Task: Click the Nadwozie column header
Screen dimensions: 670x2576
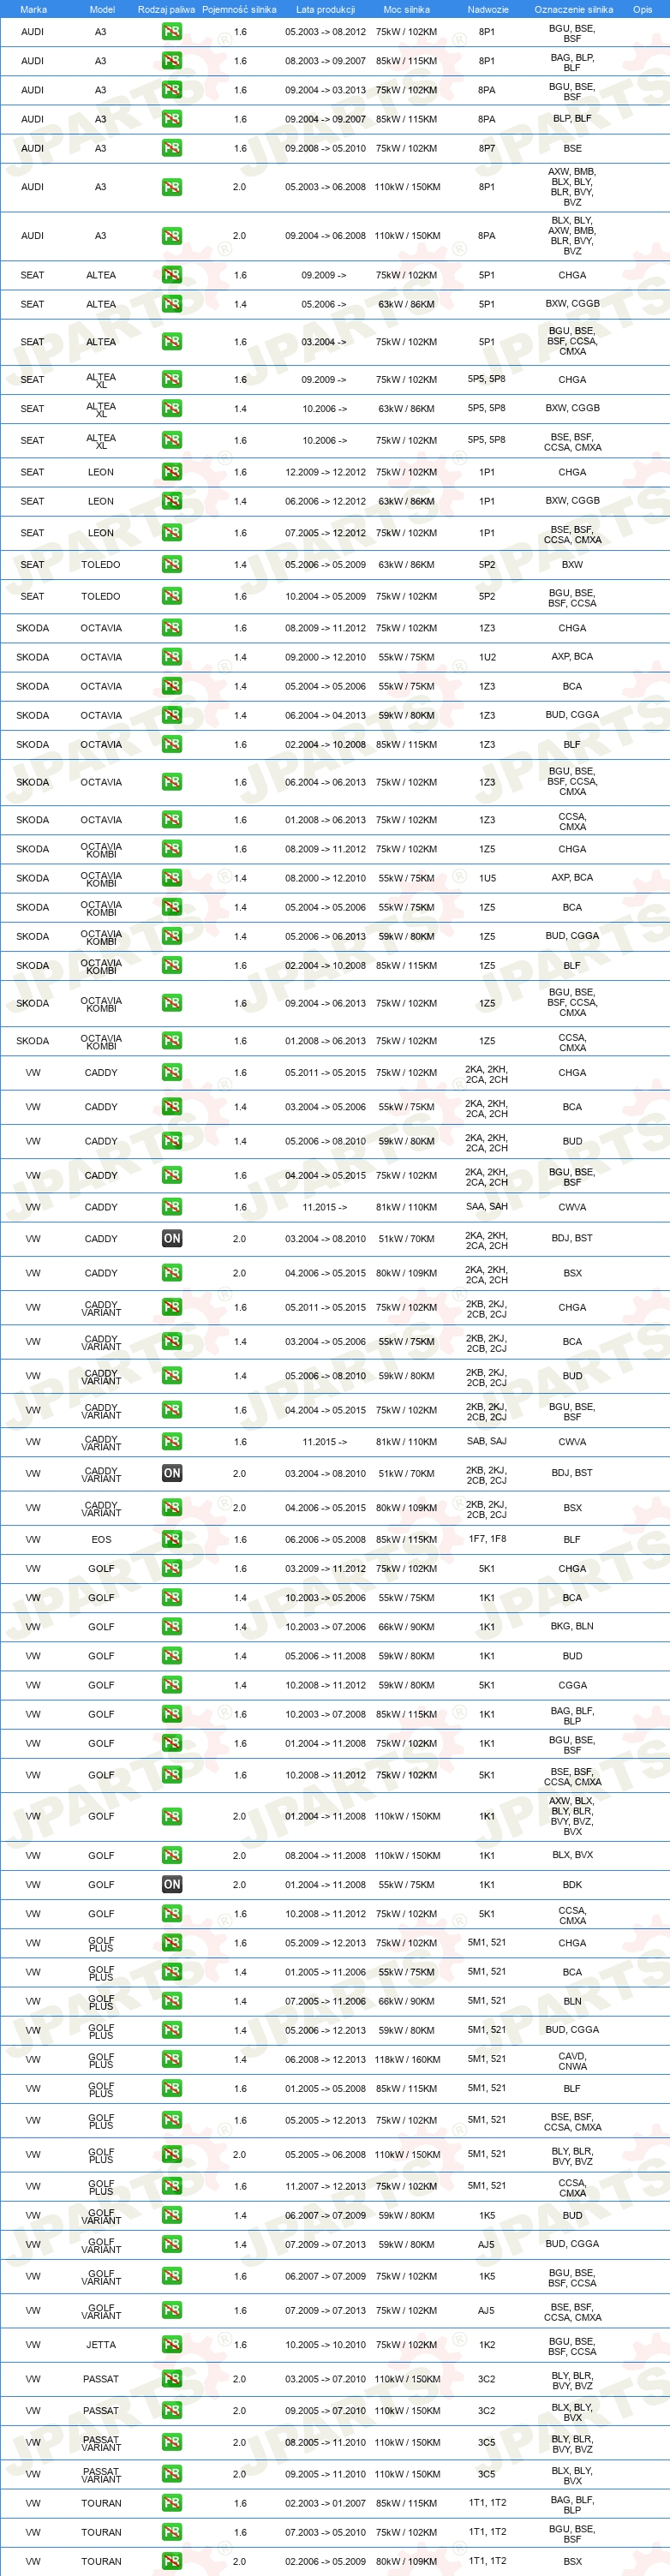Action: point(488,9)
